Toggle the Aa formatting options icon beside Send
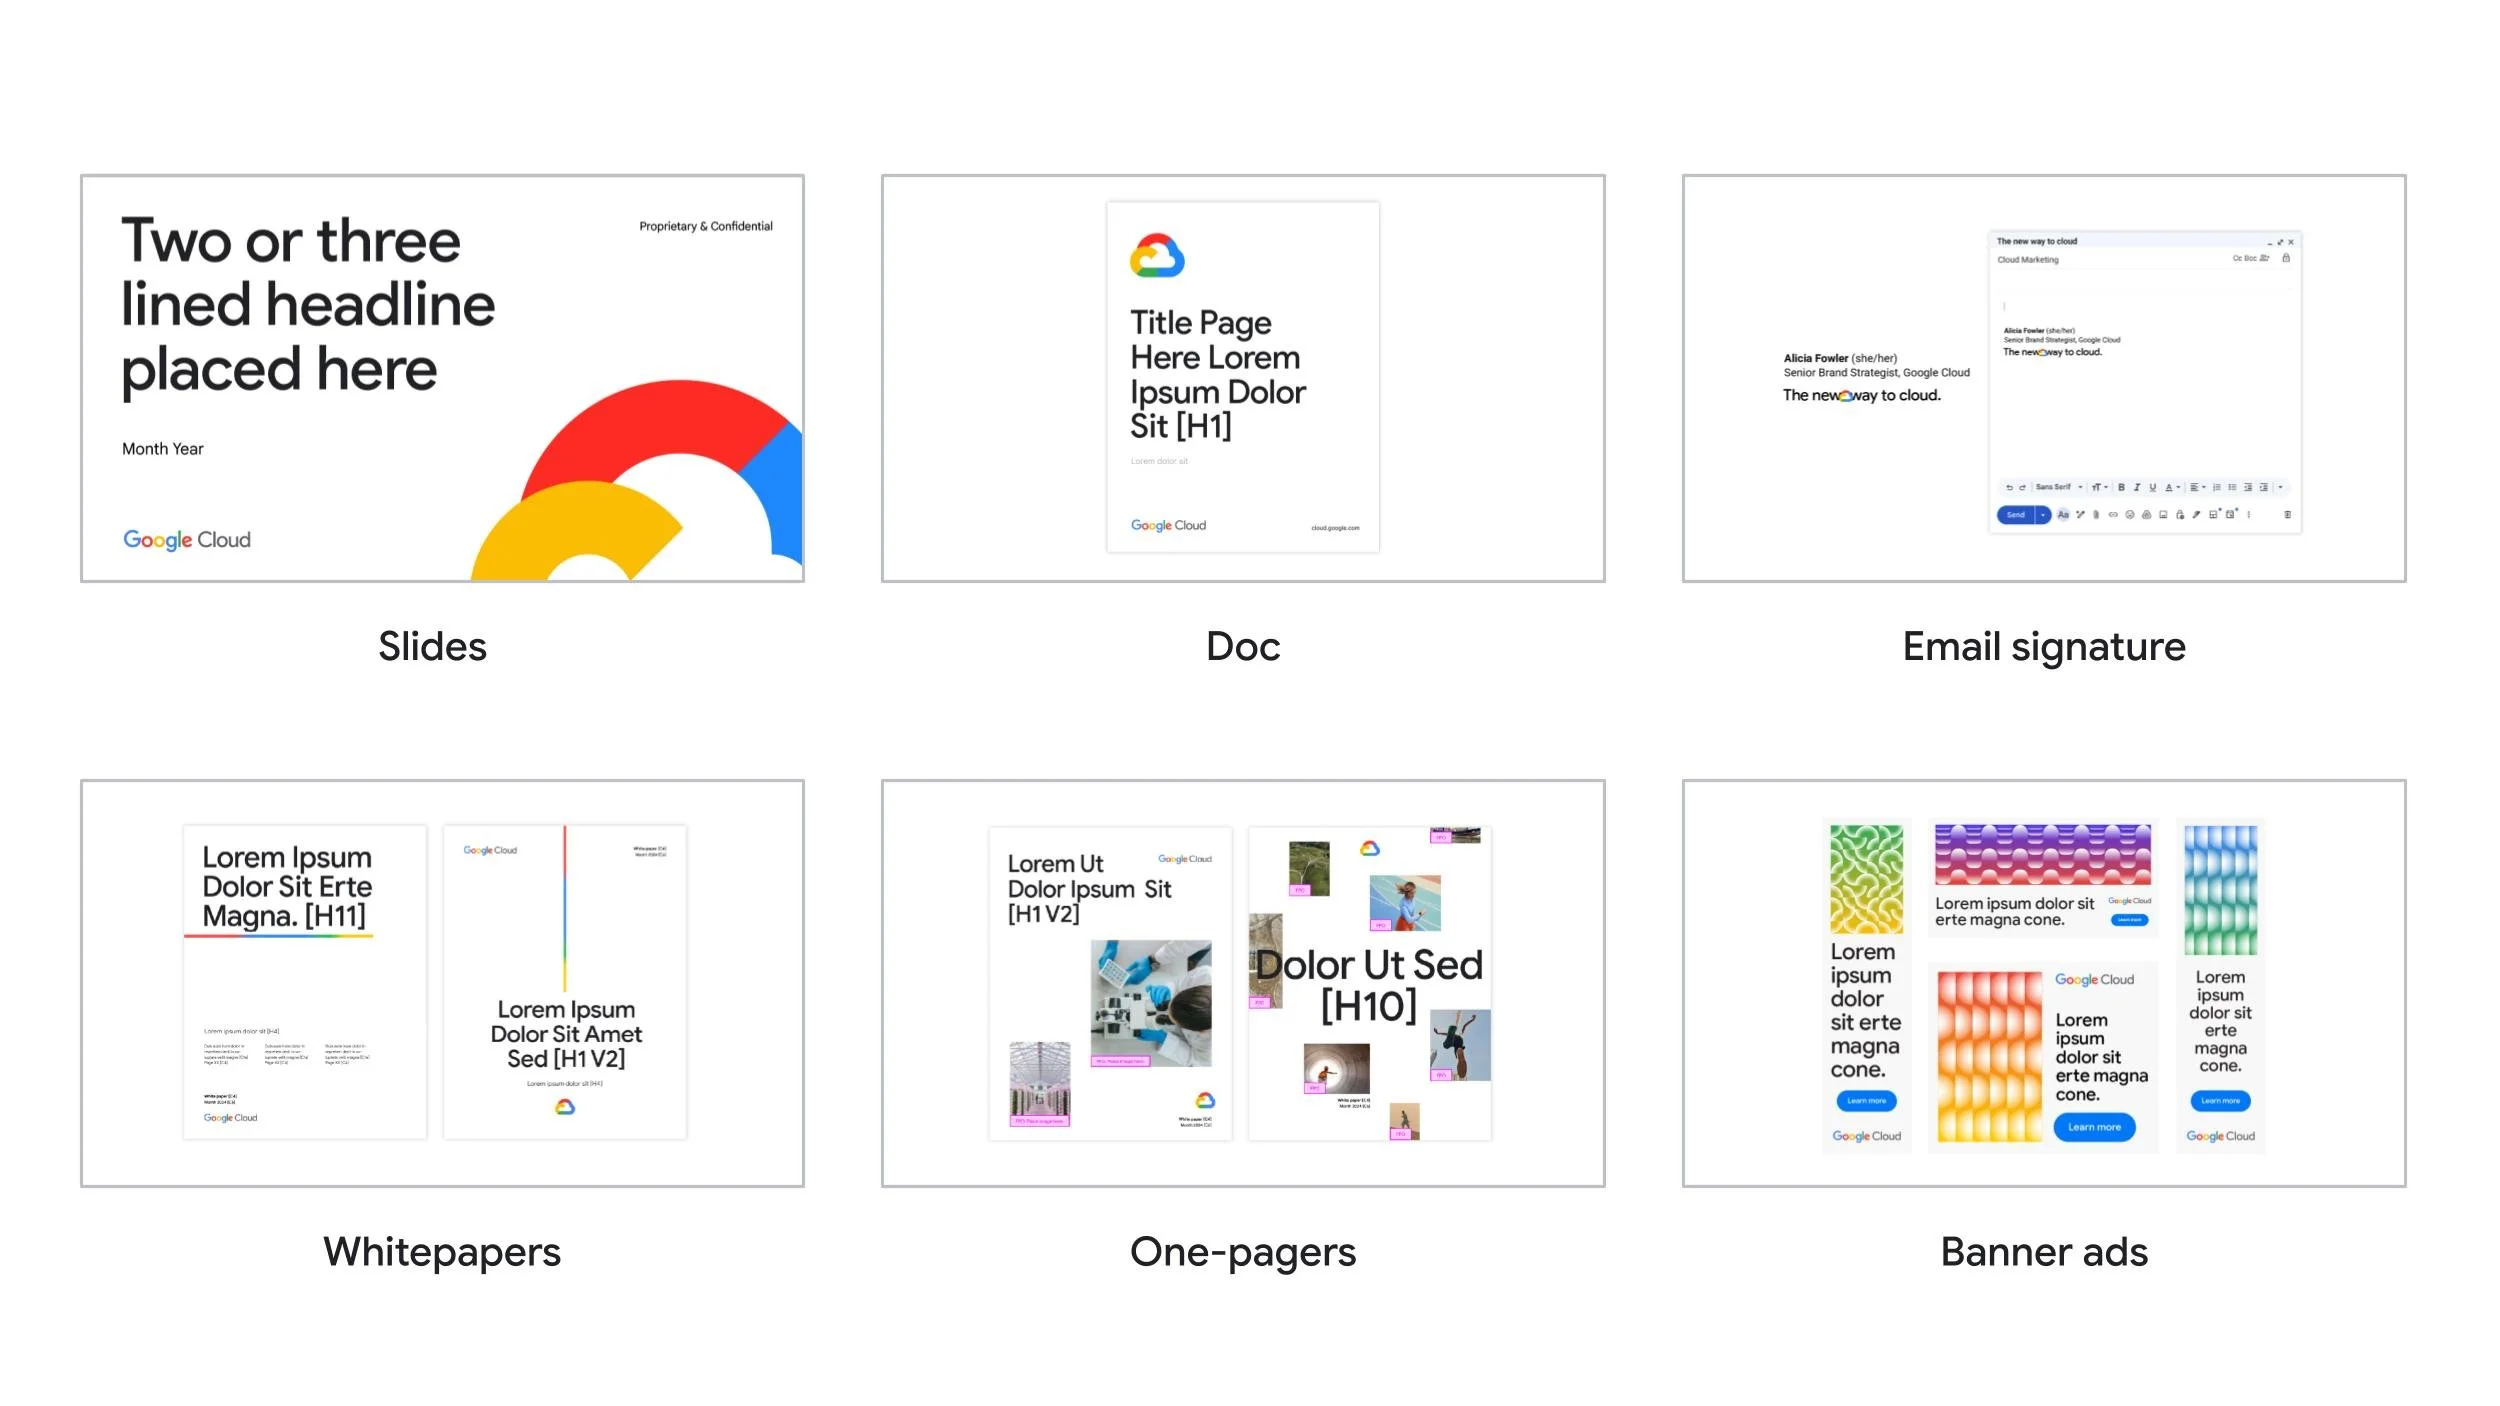This screenshot has height=1406, width=2500. click(x=2063, y=515)
